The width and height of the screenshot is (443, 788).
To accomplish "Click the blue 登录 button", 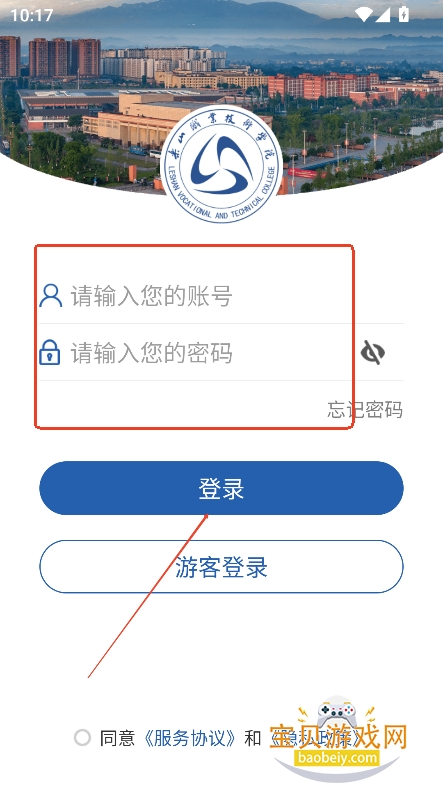I will 222,488.
